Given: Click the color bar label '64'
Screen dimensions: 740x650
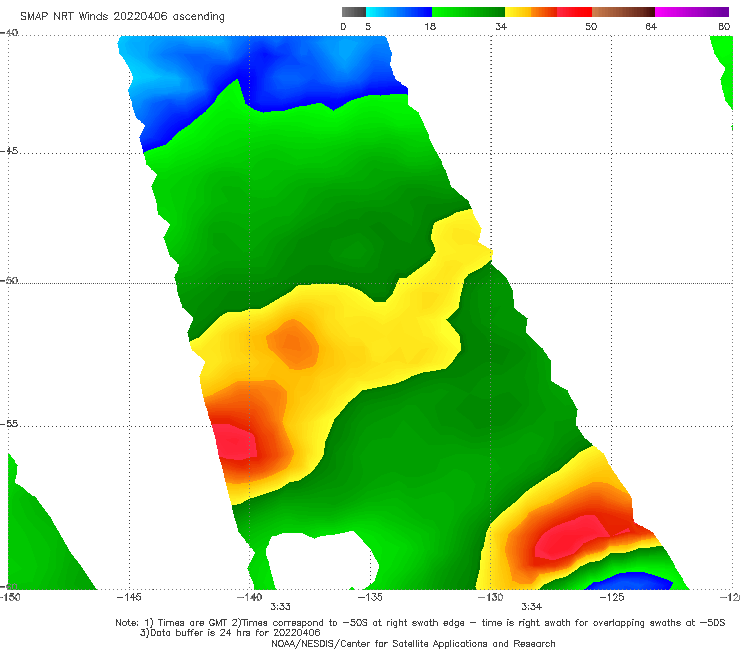Looking at the screenshot, I should point(651,26).
